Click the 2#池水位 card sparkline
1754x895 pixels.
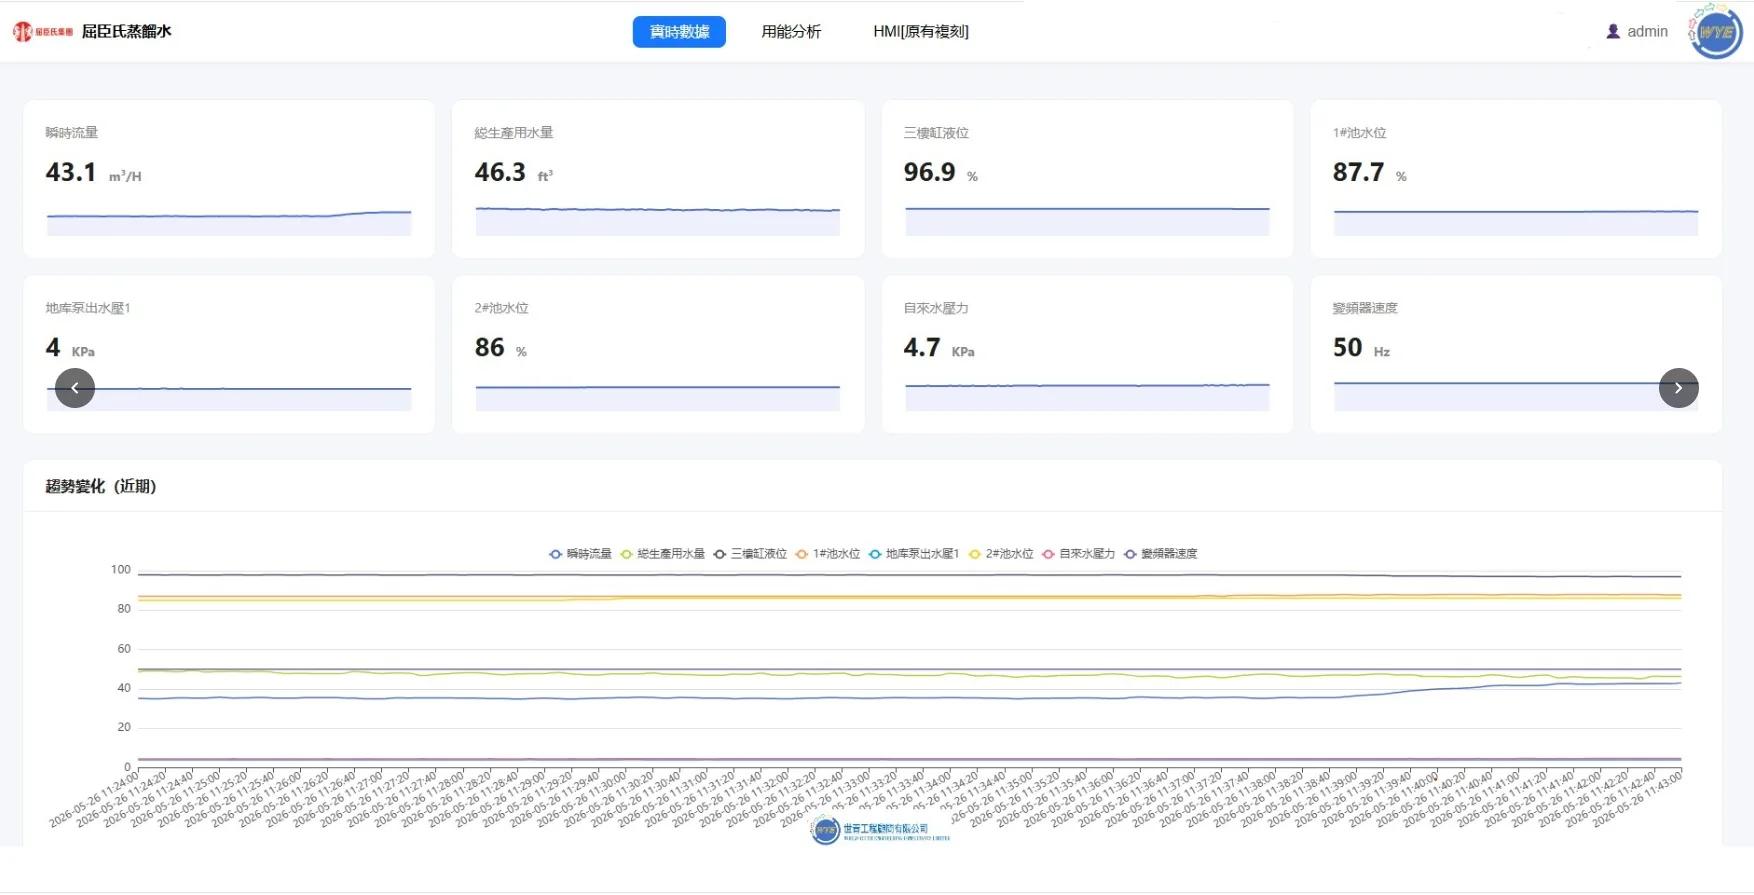click(x=658, y=398)
